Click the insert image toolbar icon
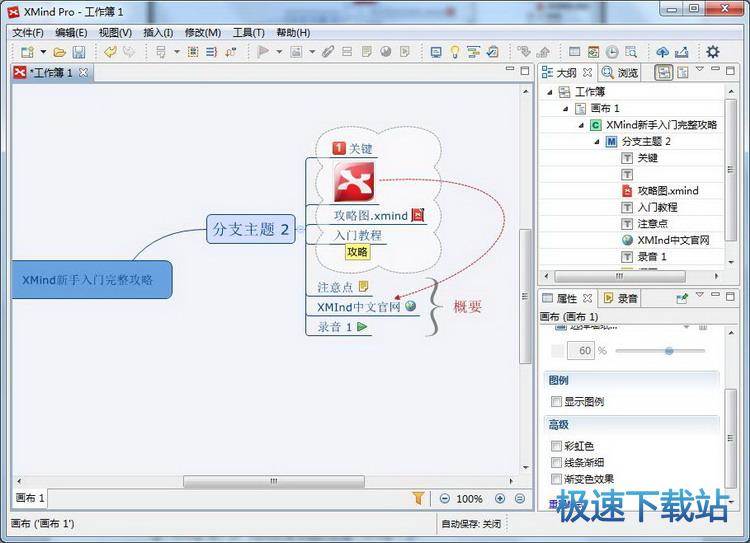The width and height of the screenshot is (750, 543). (x=296, y=52)
